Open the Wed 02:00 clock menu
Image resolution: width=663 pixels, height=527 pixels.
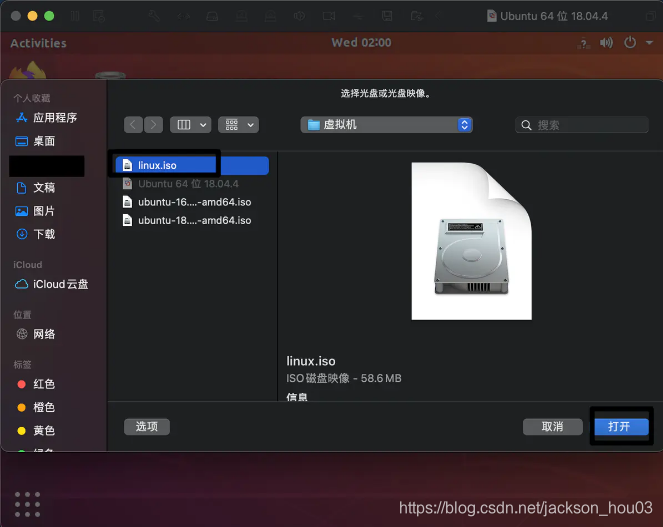point(361,43)
